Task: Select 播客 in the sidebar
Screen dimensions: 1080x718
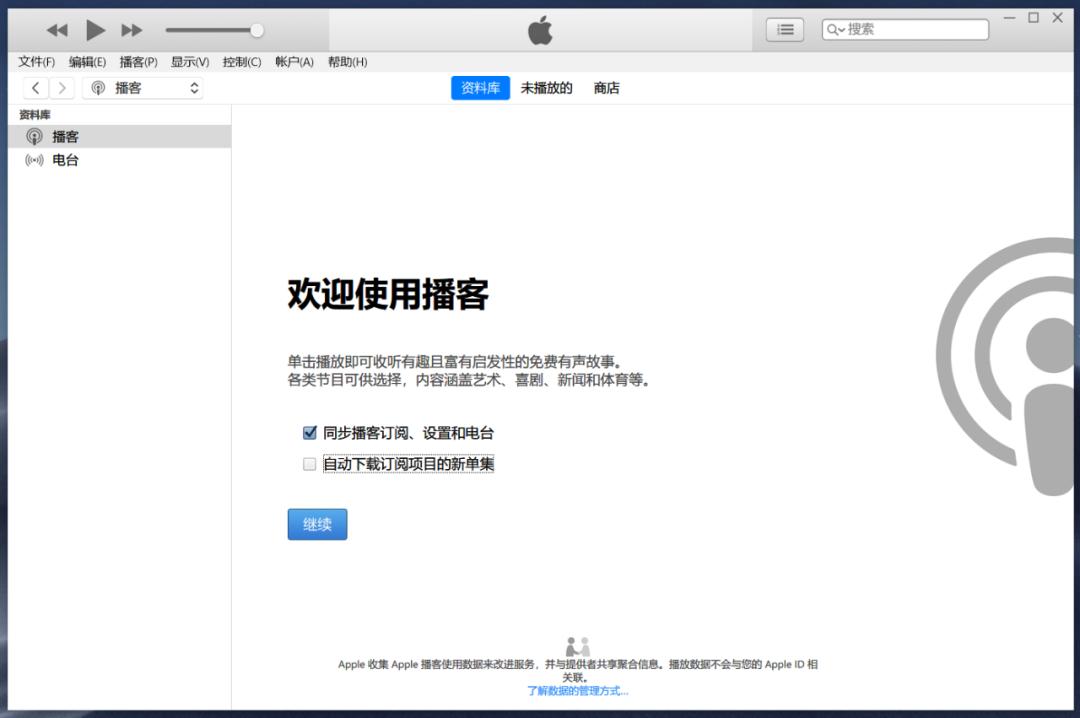Action: (x=65, y=136)
